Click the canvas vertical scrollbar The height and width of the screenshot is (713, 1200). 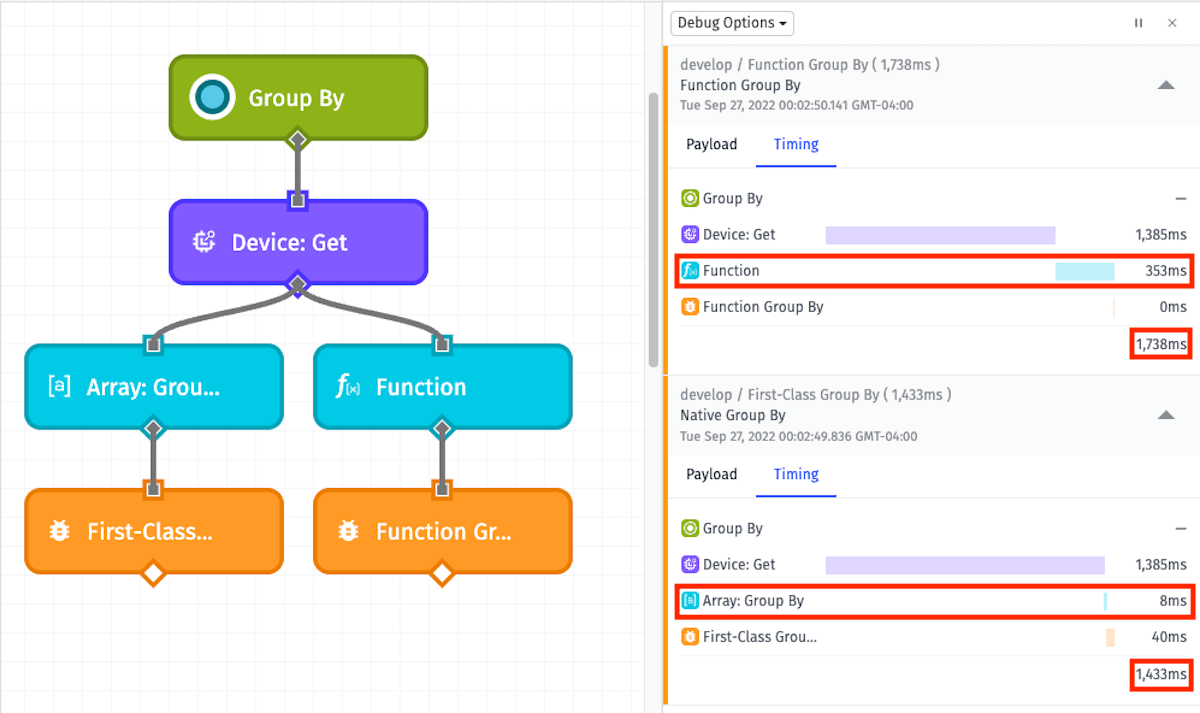(x=654, y=230)
